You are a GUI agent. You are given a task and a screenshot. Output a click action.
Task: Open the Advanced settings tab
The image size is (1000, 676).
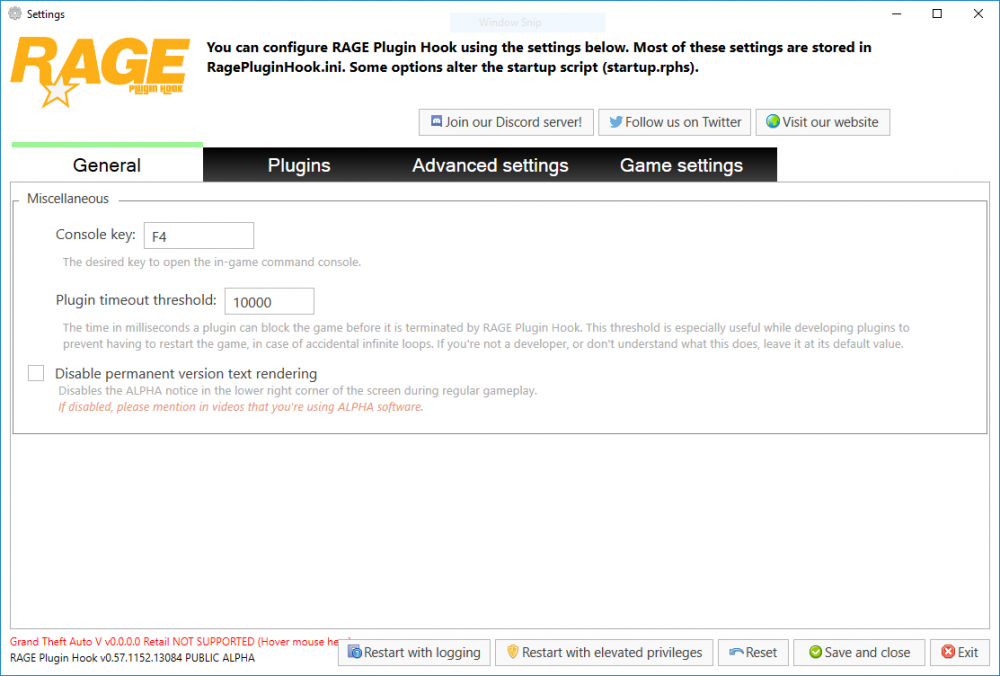490,165
